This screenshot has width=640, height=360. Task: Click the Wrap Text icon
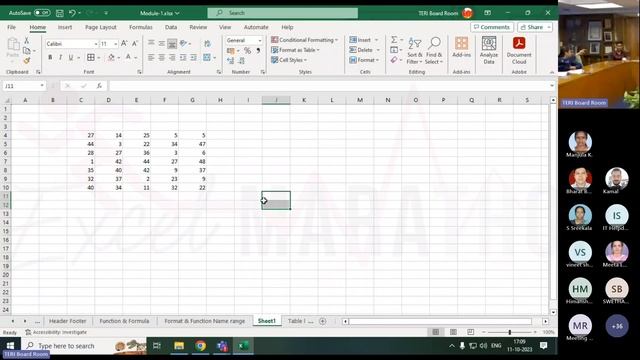click(x=207, y=44)
